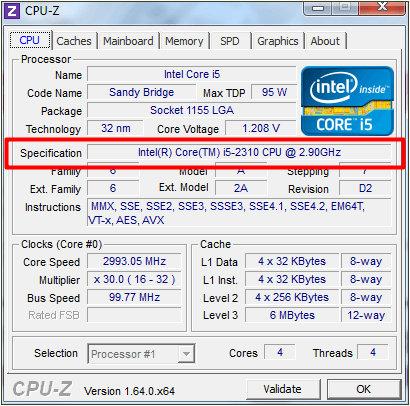This screenshot has height=406, width=410.
Task: Show the About tab
Action: [x=325, y=41]
